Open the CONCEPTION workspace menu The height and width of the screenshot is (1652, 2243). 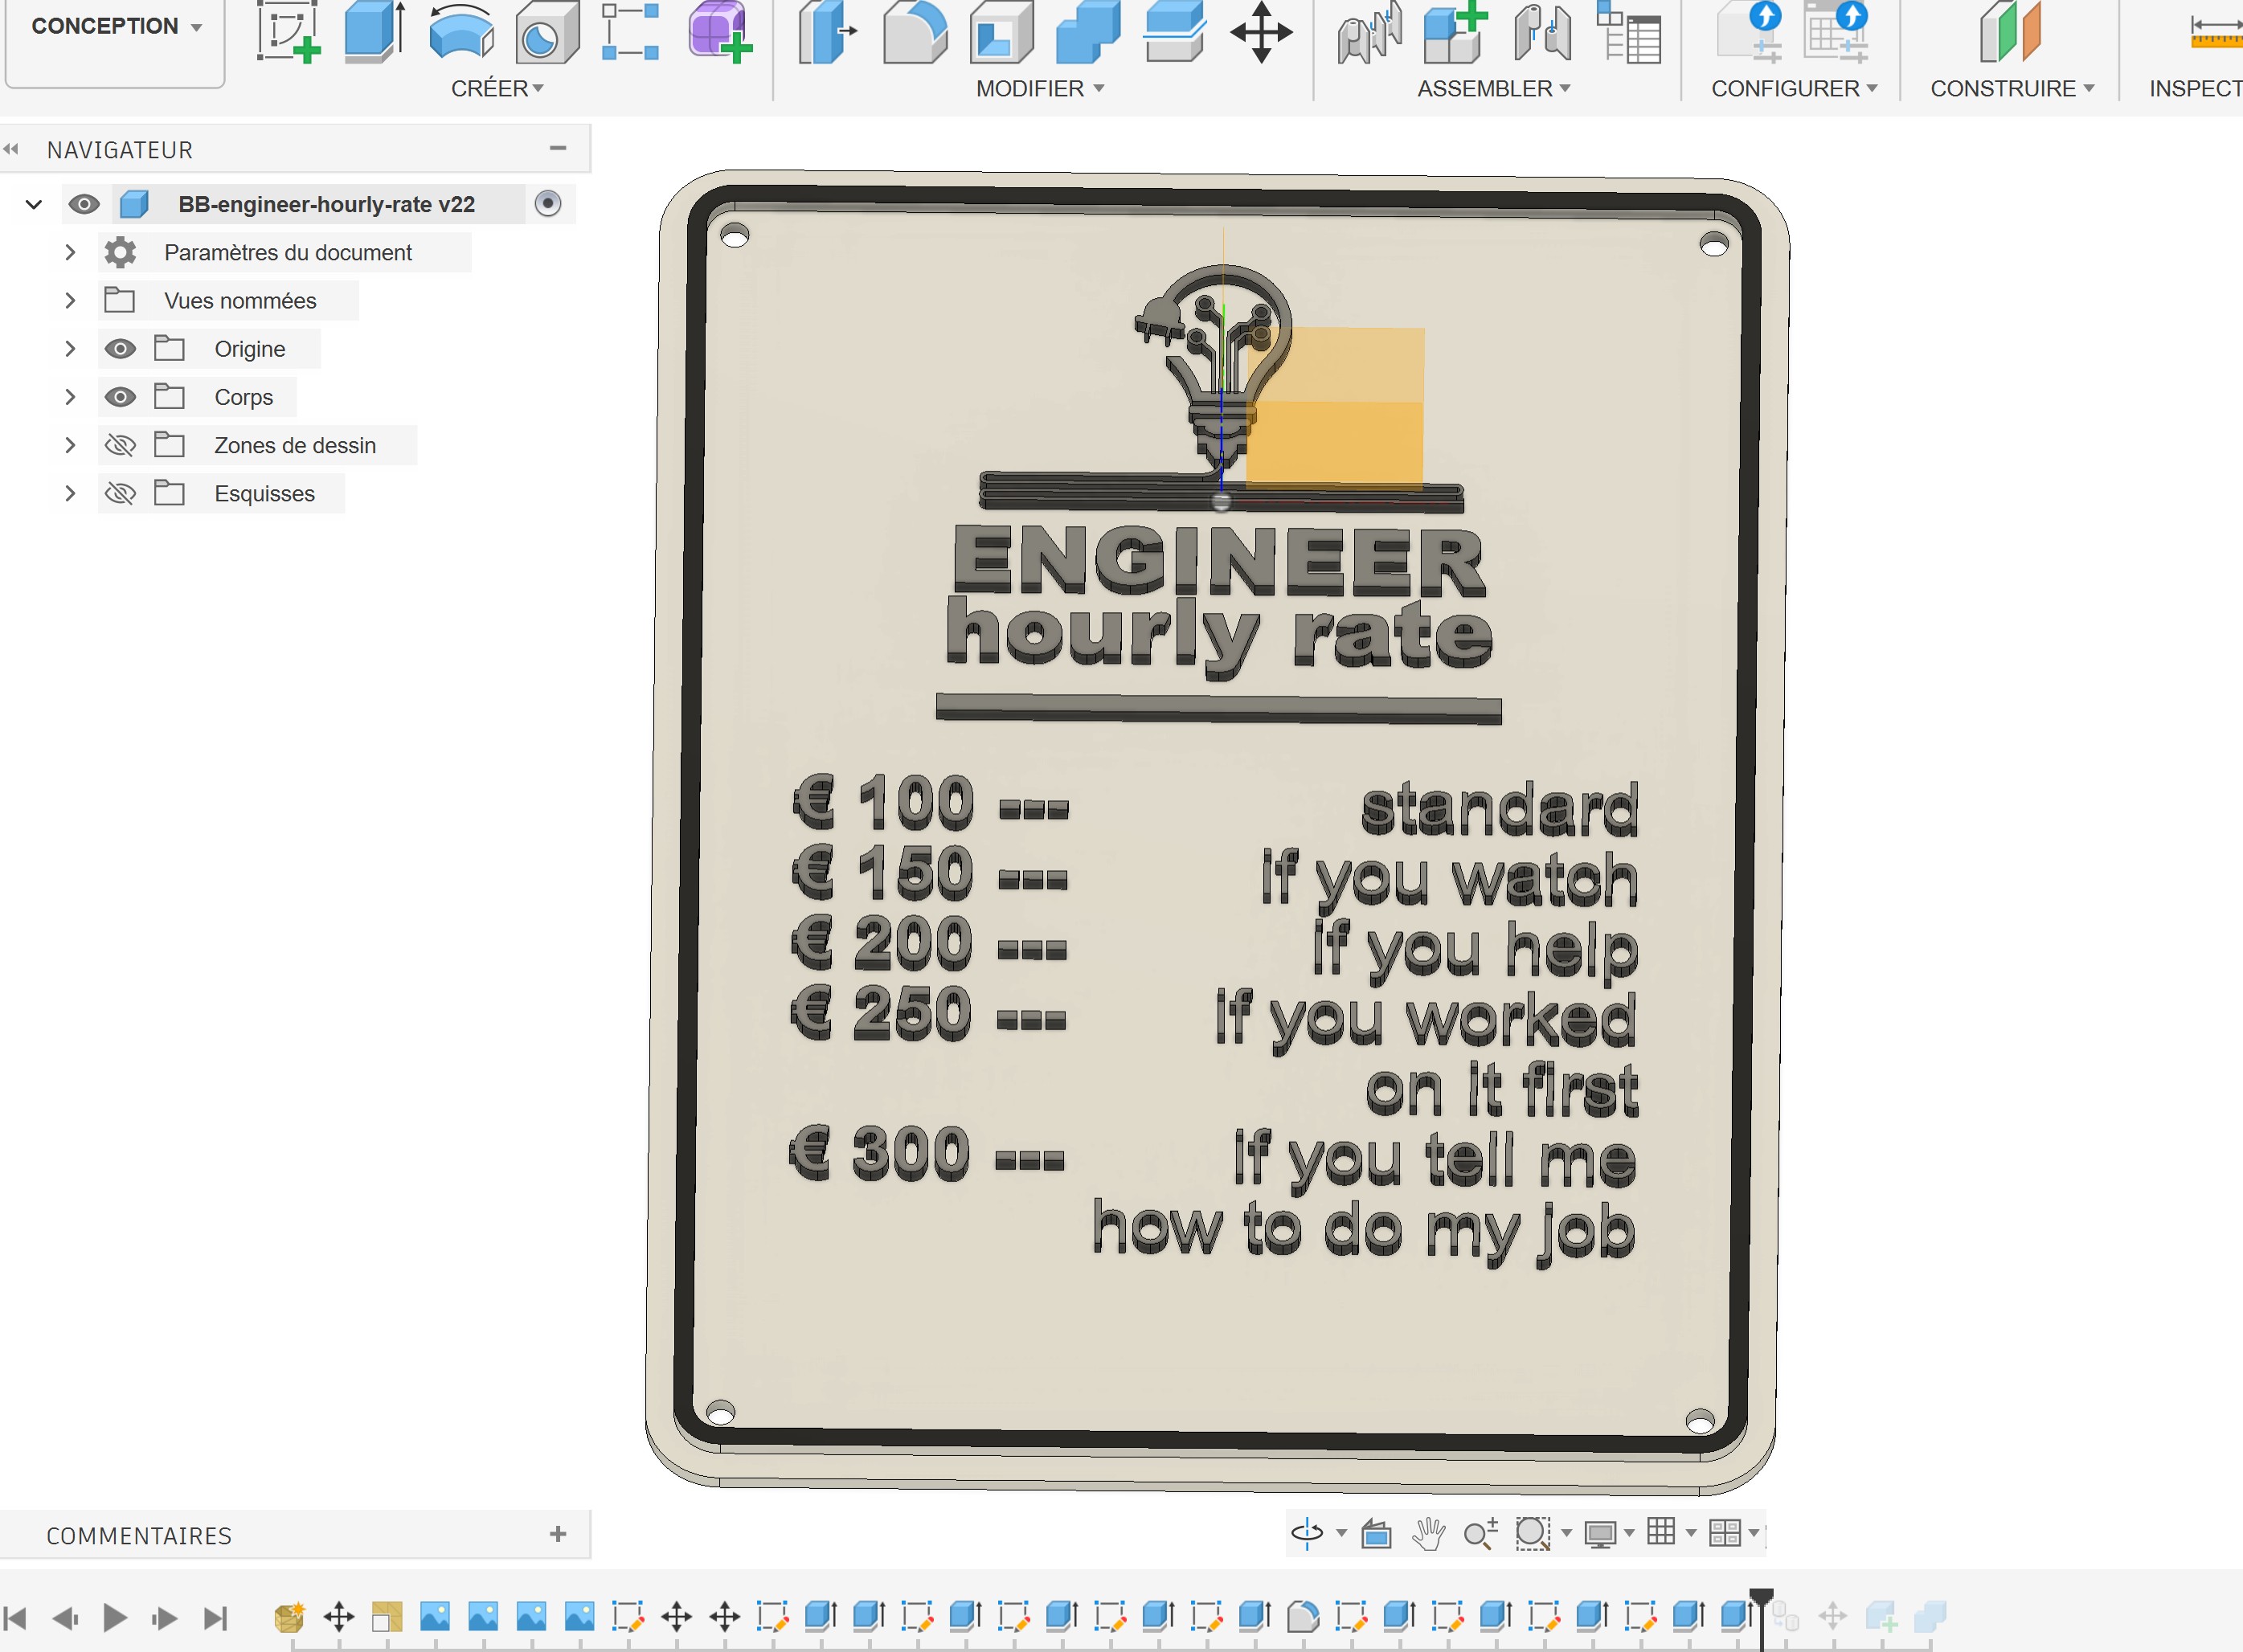tap(116, 27)
